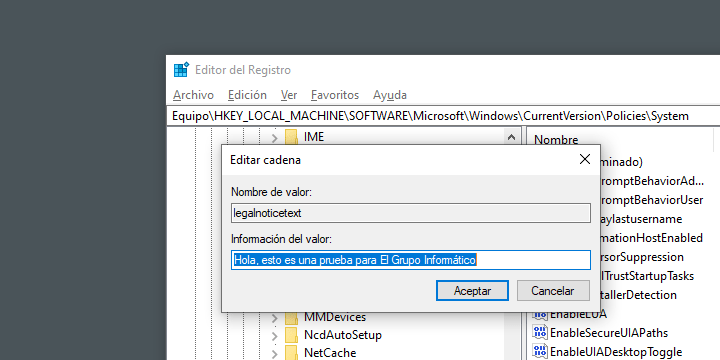The width and height of the screenshot is (720, 360).
Task: Select the EnableSecureUIAPaths value icon
Action: point(540,332)
